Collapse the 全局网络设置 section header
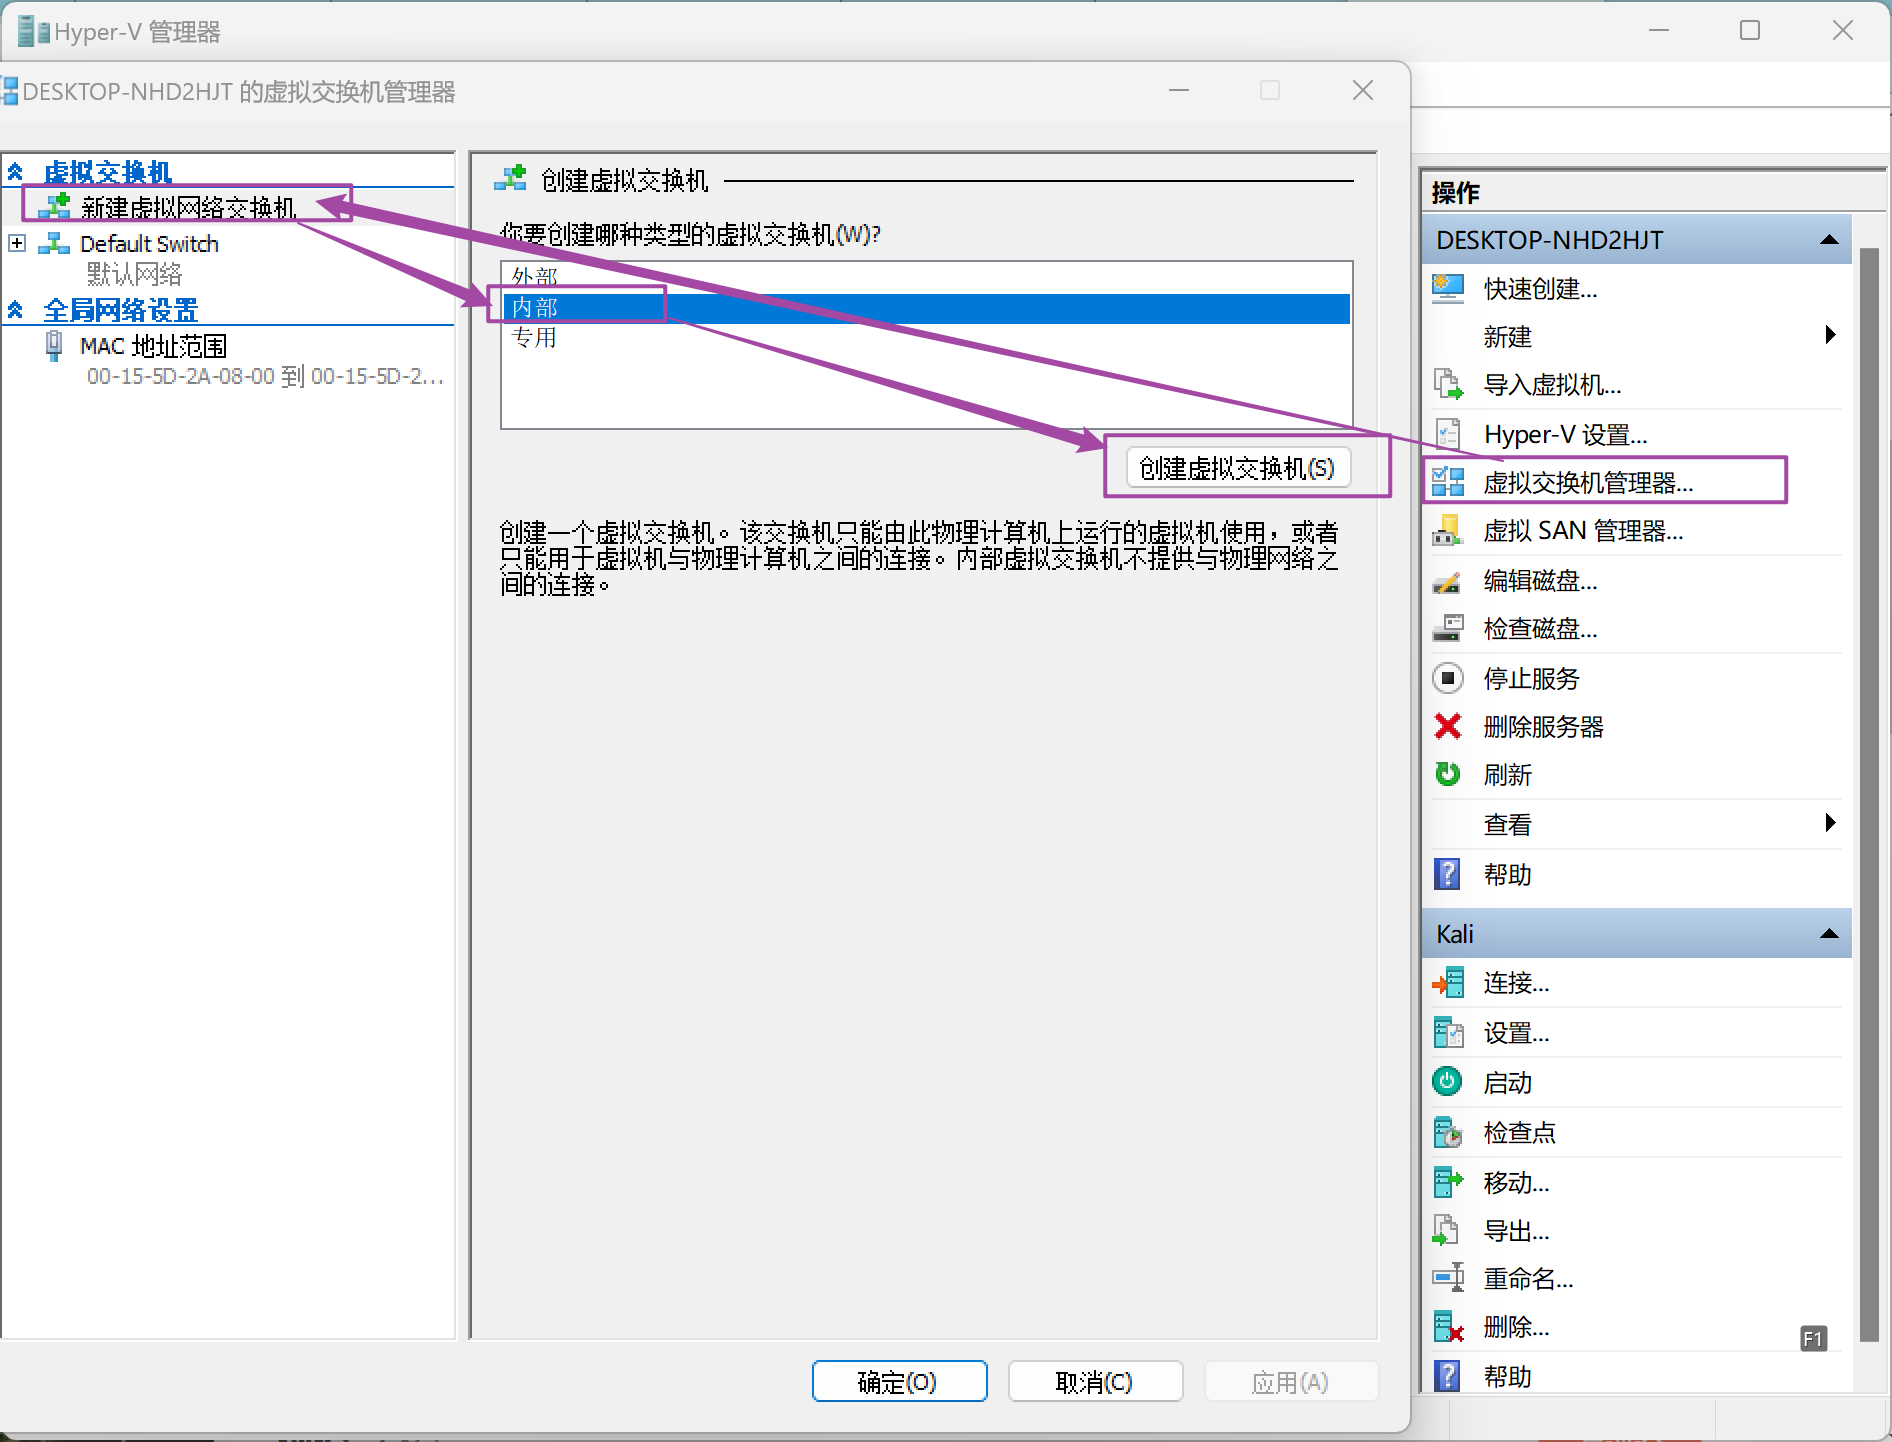Screen dimensions: 1892x1442 coord(15,310)
